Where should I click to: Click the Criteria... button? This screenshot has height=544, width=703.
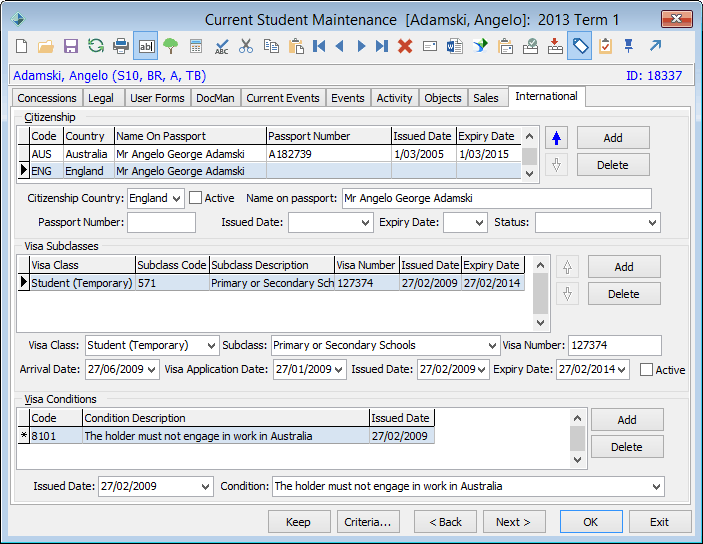368,522
